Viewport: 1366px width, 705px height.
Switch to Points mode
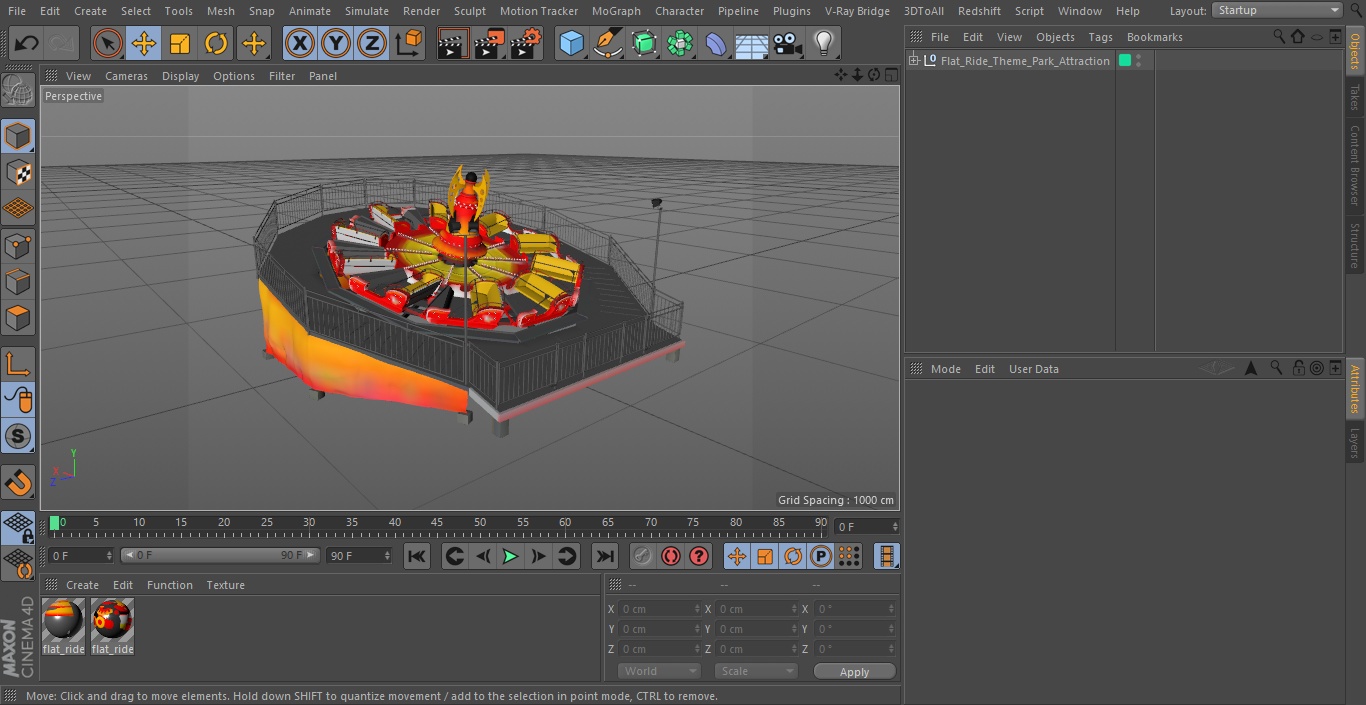coord(18,246)
